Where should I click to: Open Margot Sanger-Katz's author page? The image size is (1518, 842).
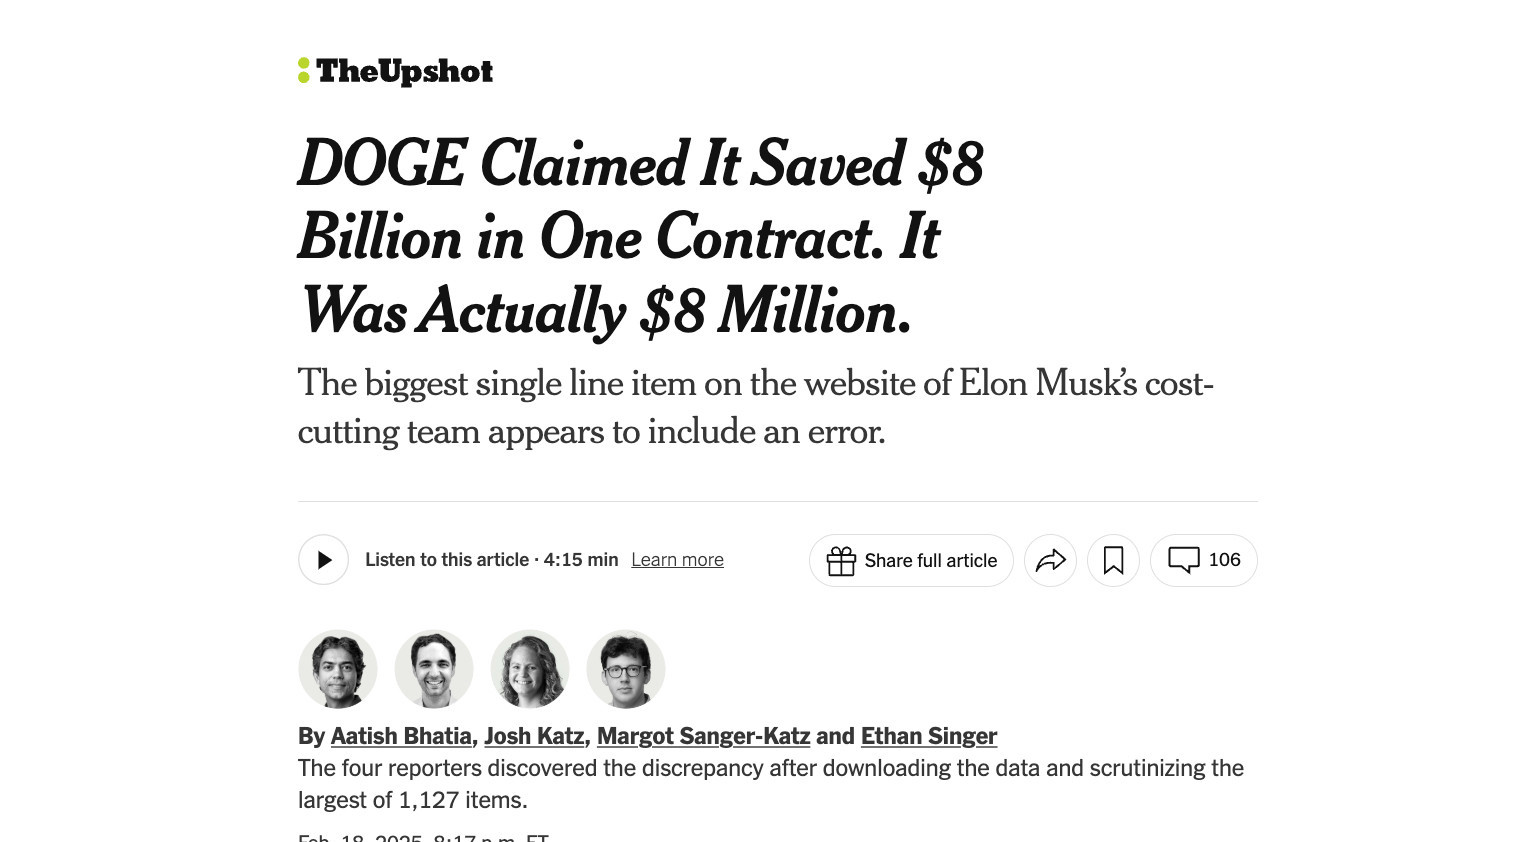pyautogui.click(x=703, y=736)
